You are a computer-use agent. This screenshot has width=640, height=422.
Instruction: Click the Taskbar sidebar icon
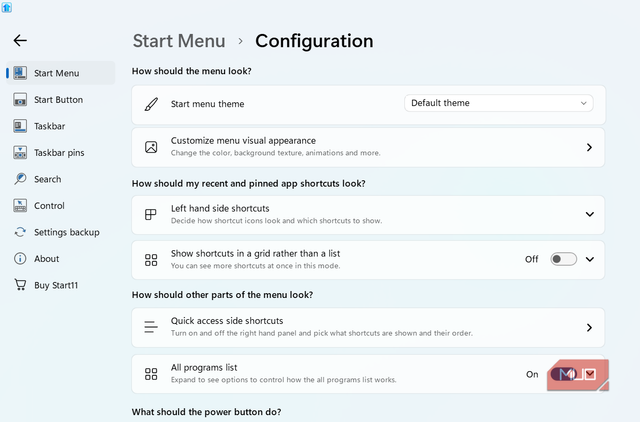(20, 126)
